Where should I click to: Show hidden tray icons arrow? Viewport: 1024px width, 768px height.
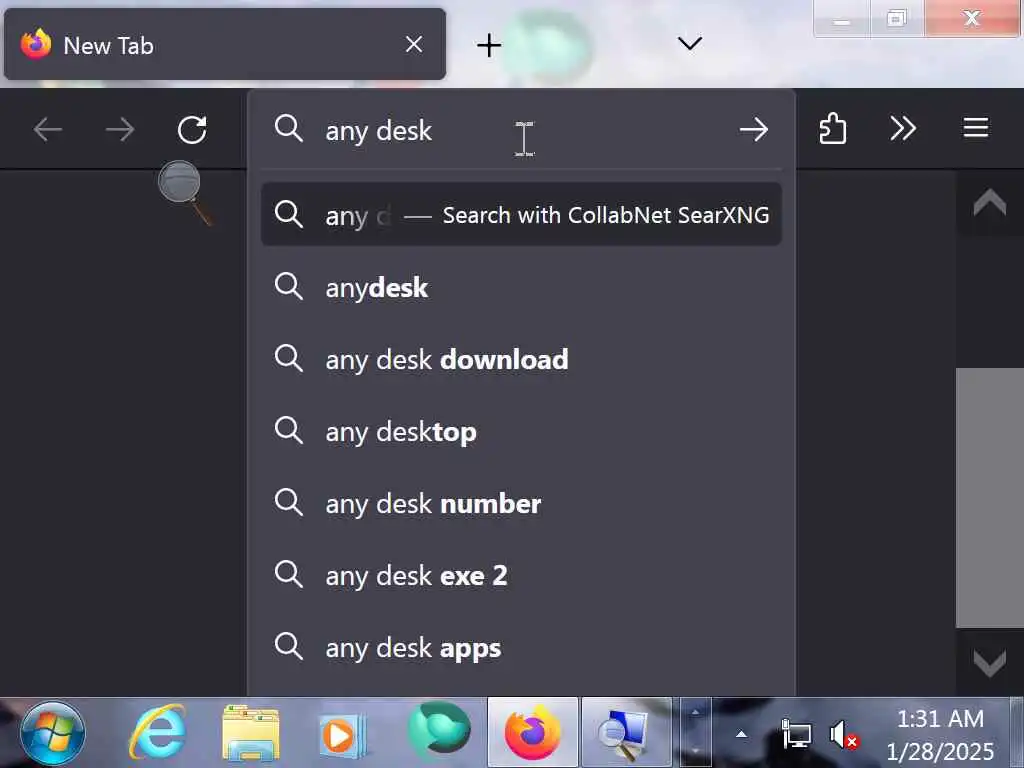pyautogui.click(x=741, y=734)
